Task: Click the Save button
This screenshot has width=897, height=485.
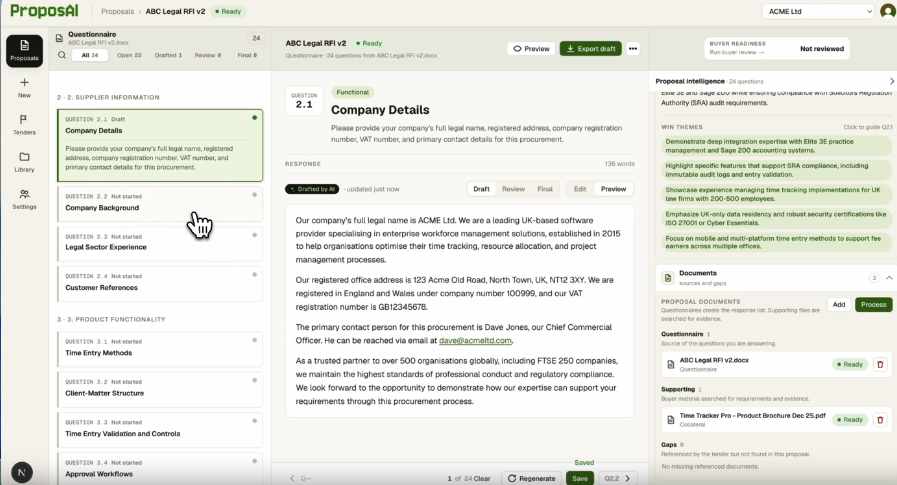Action: coord(580,478)
